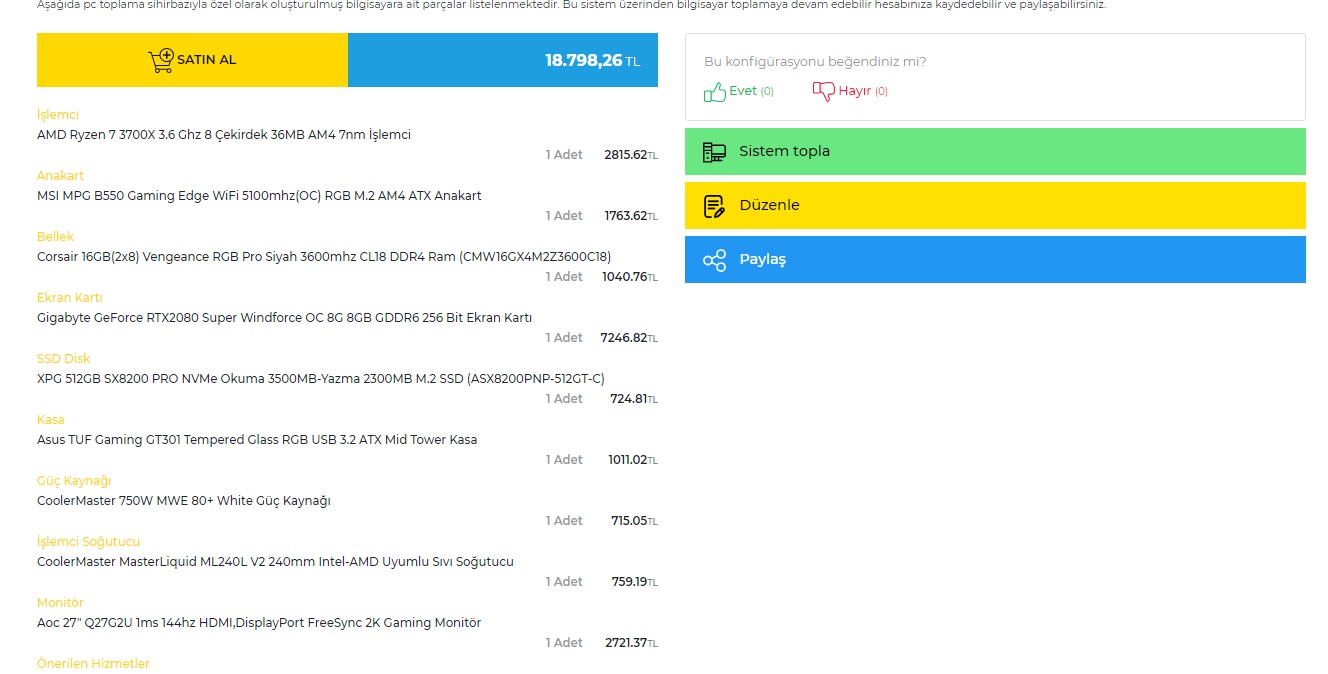Click the power supply price 715.05 TL
The image size is (1328, 674).
(x=634, y=521)
